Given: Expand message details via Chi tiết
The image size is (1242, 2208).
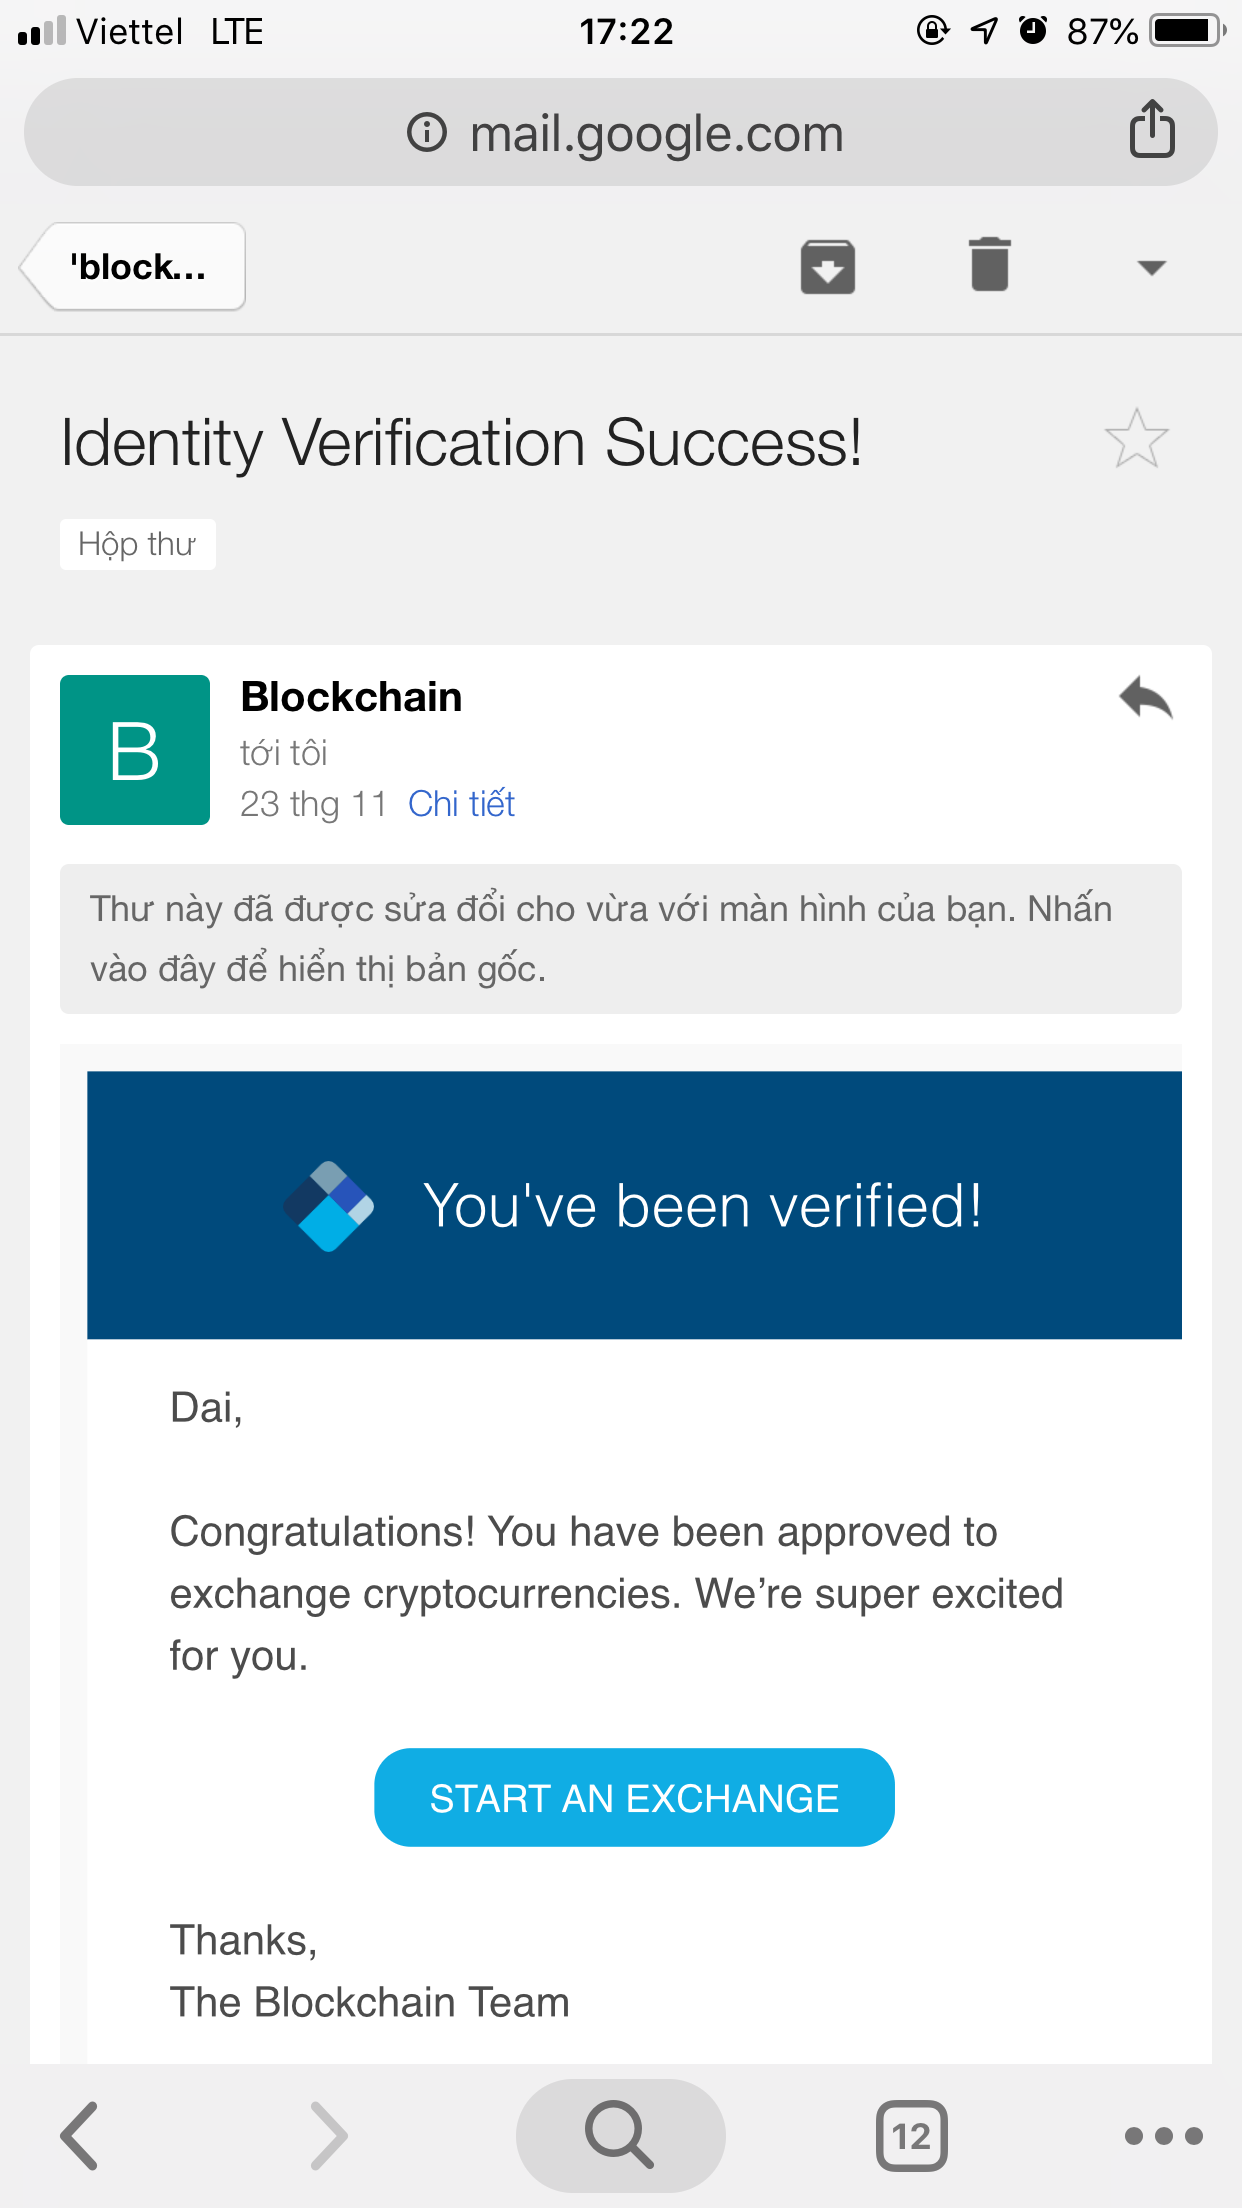Looking at the screenshot, I should click(461, 804).
